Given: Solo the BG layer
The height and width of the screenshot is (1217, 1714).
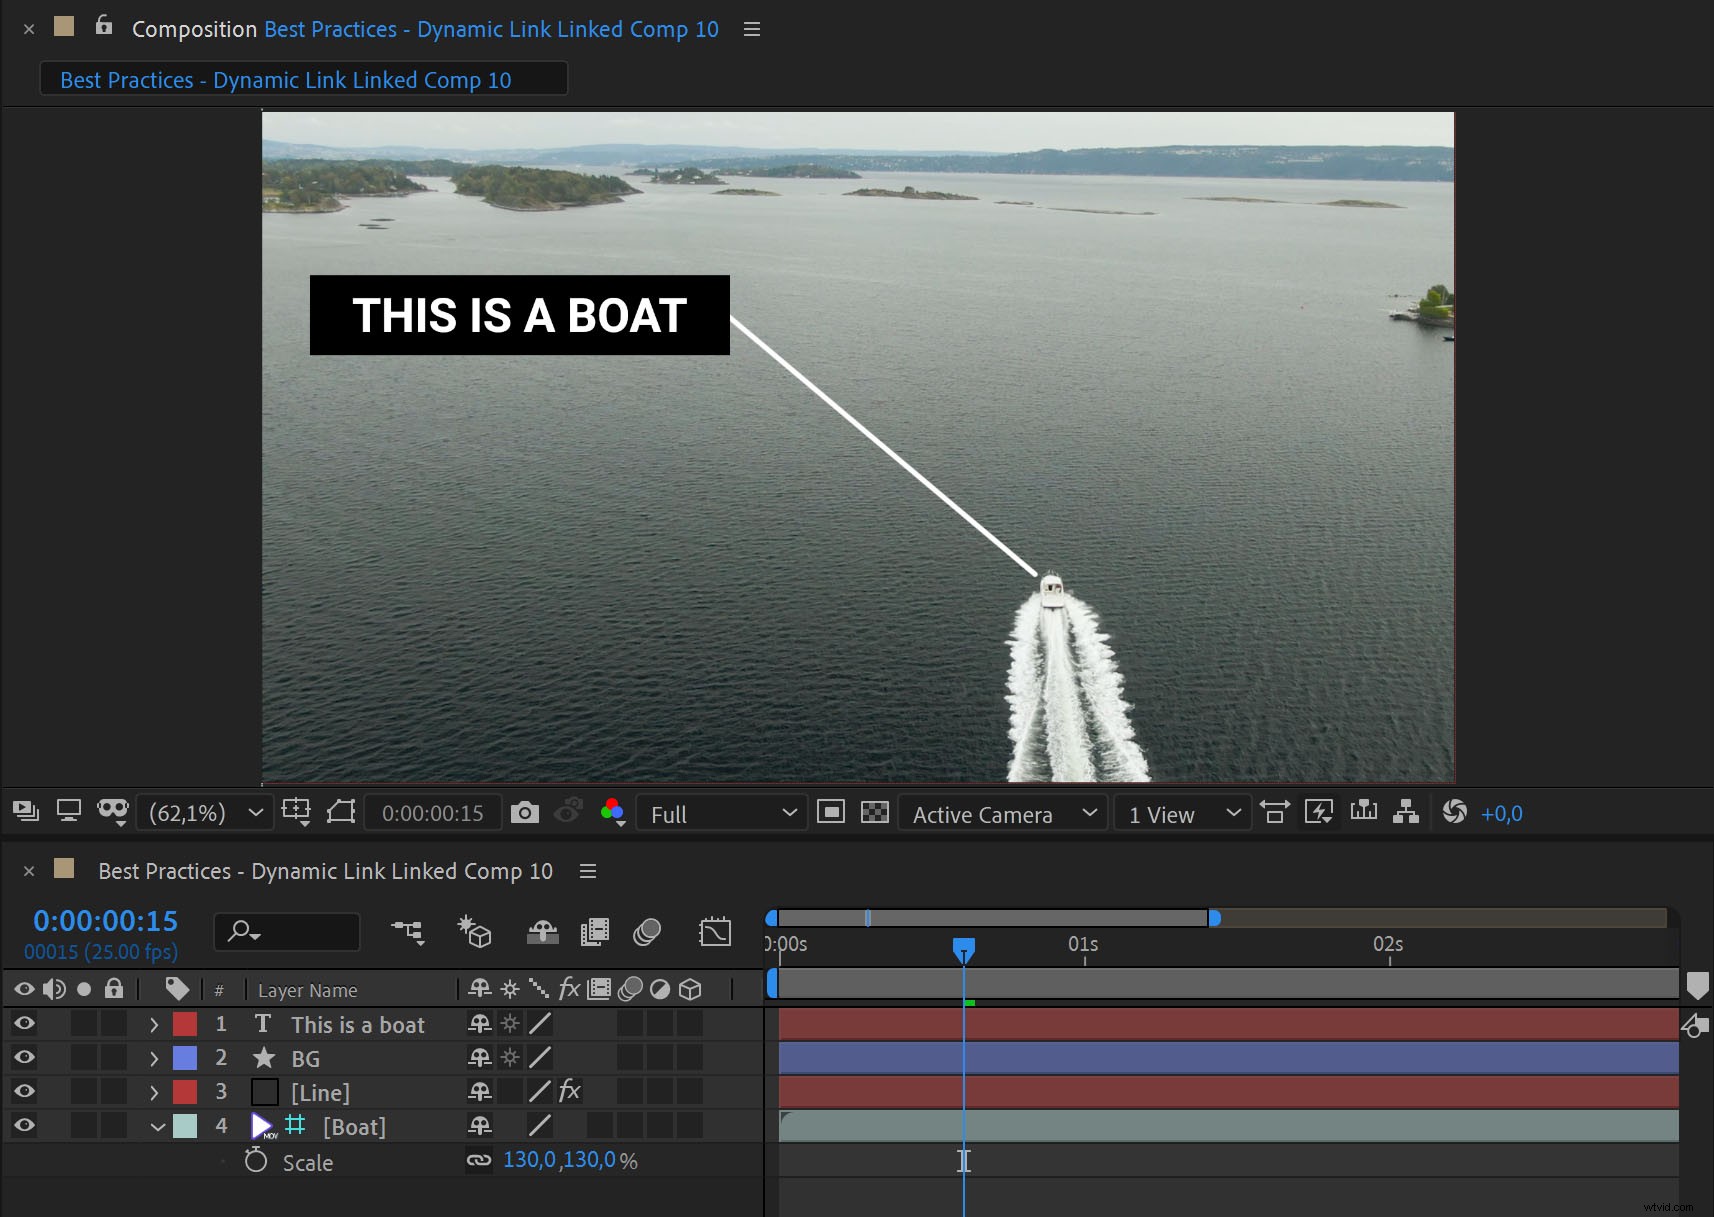Looking at the screenshot, I should tap(85, 1058).
